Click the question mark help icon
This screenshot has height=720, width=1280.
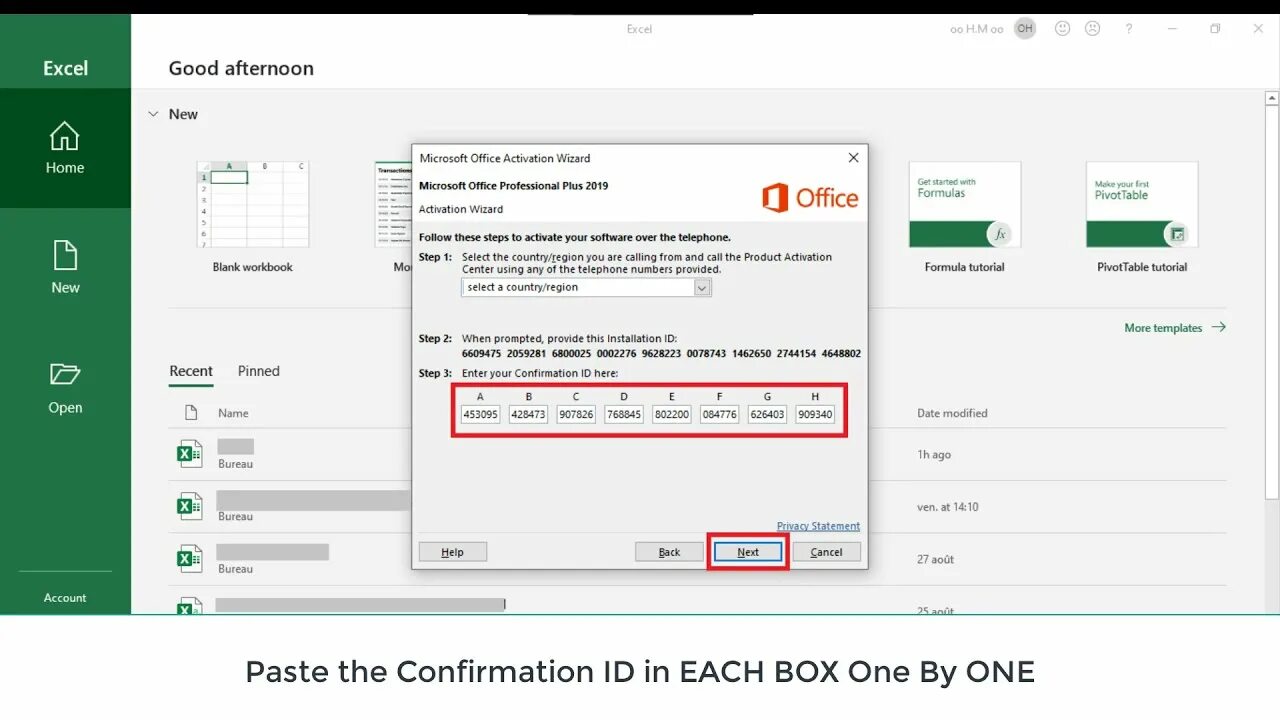pyautogui.click(x=1129, y=29)
